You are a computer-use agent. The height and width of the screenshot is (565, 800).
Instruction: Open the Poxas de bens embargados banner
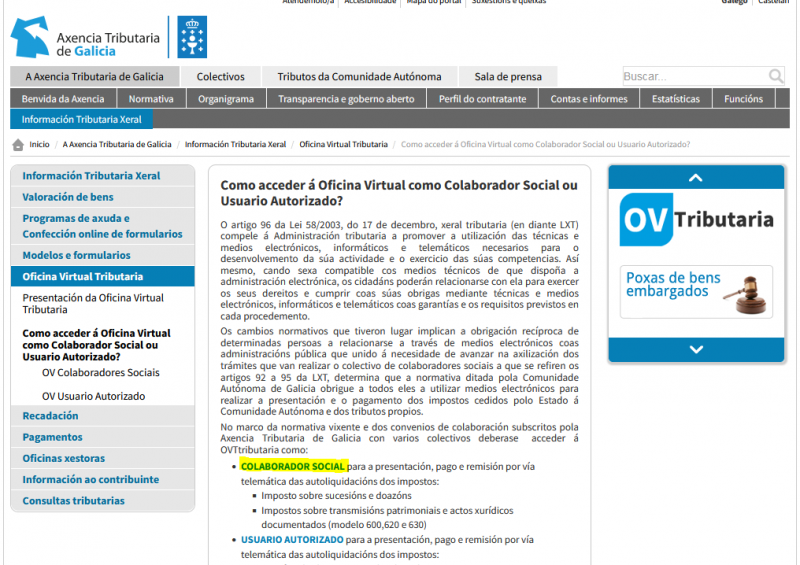coord(696,292)
